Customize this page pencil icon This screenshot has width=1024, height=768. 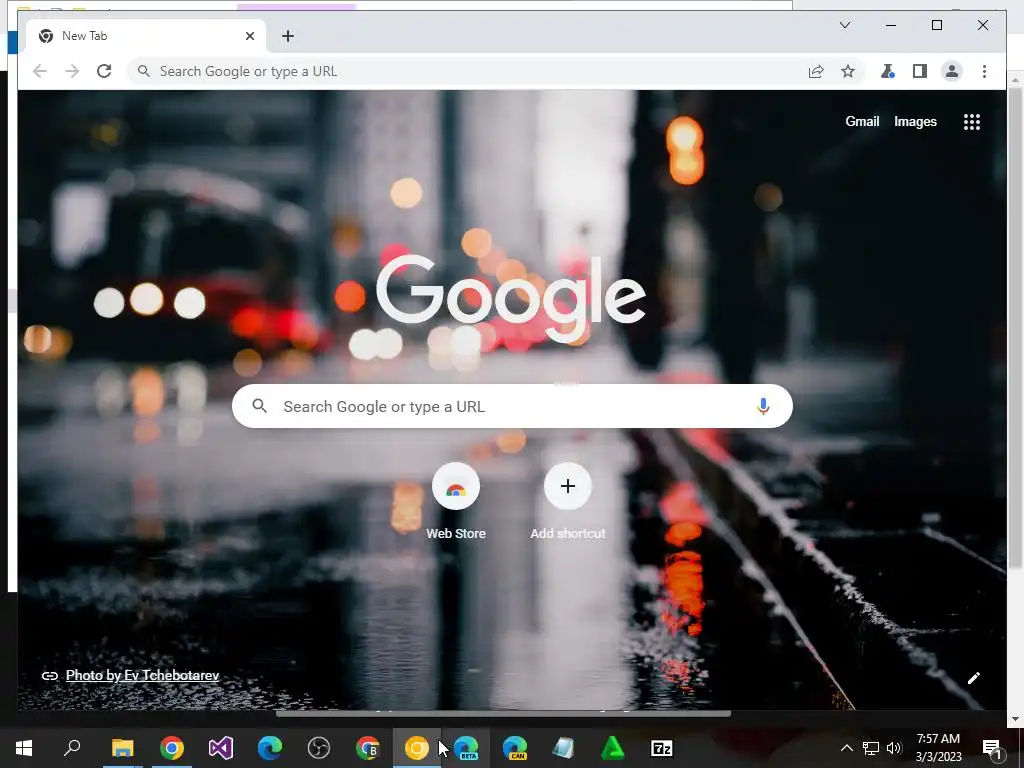pyautogui.click(x=974, y=678)
